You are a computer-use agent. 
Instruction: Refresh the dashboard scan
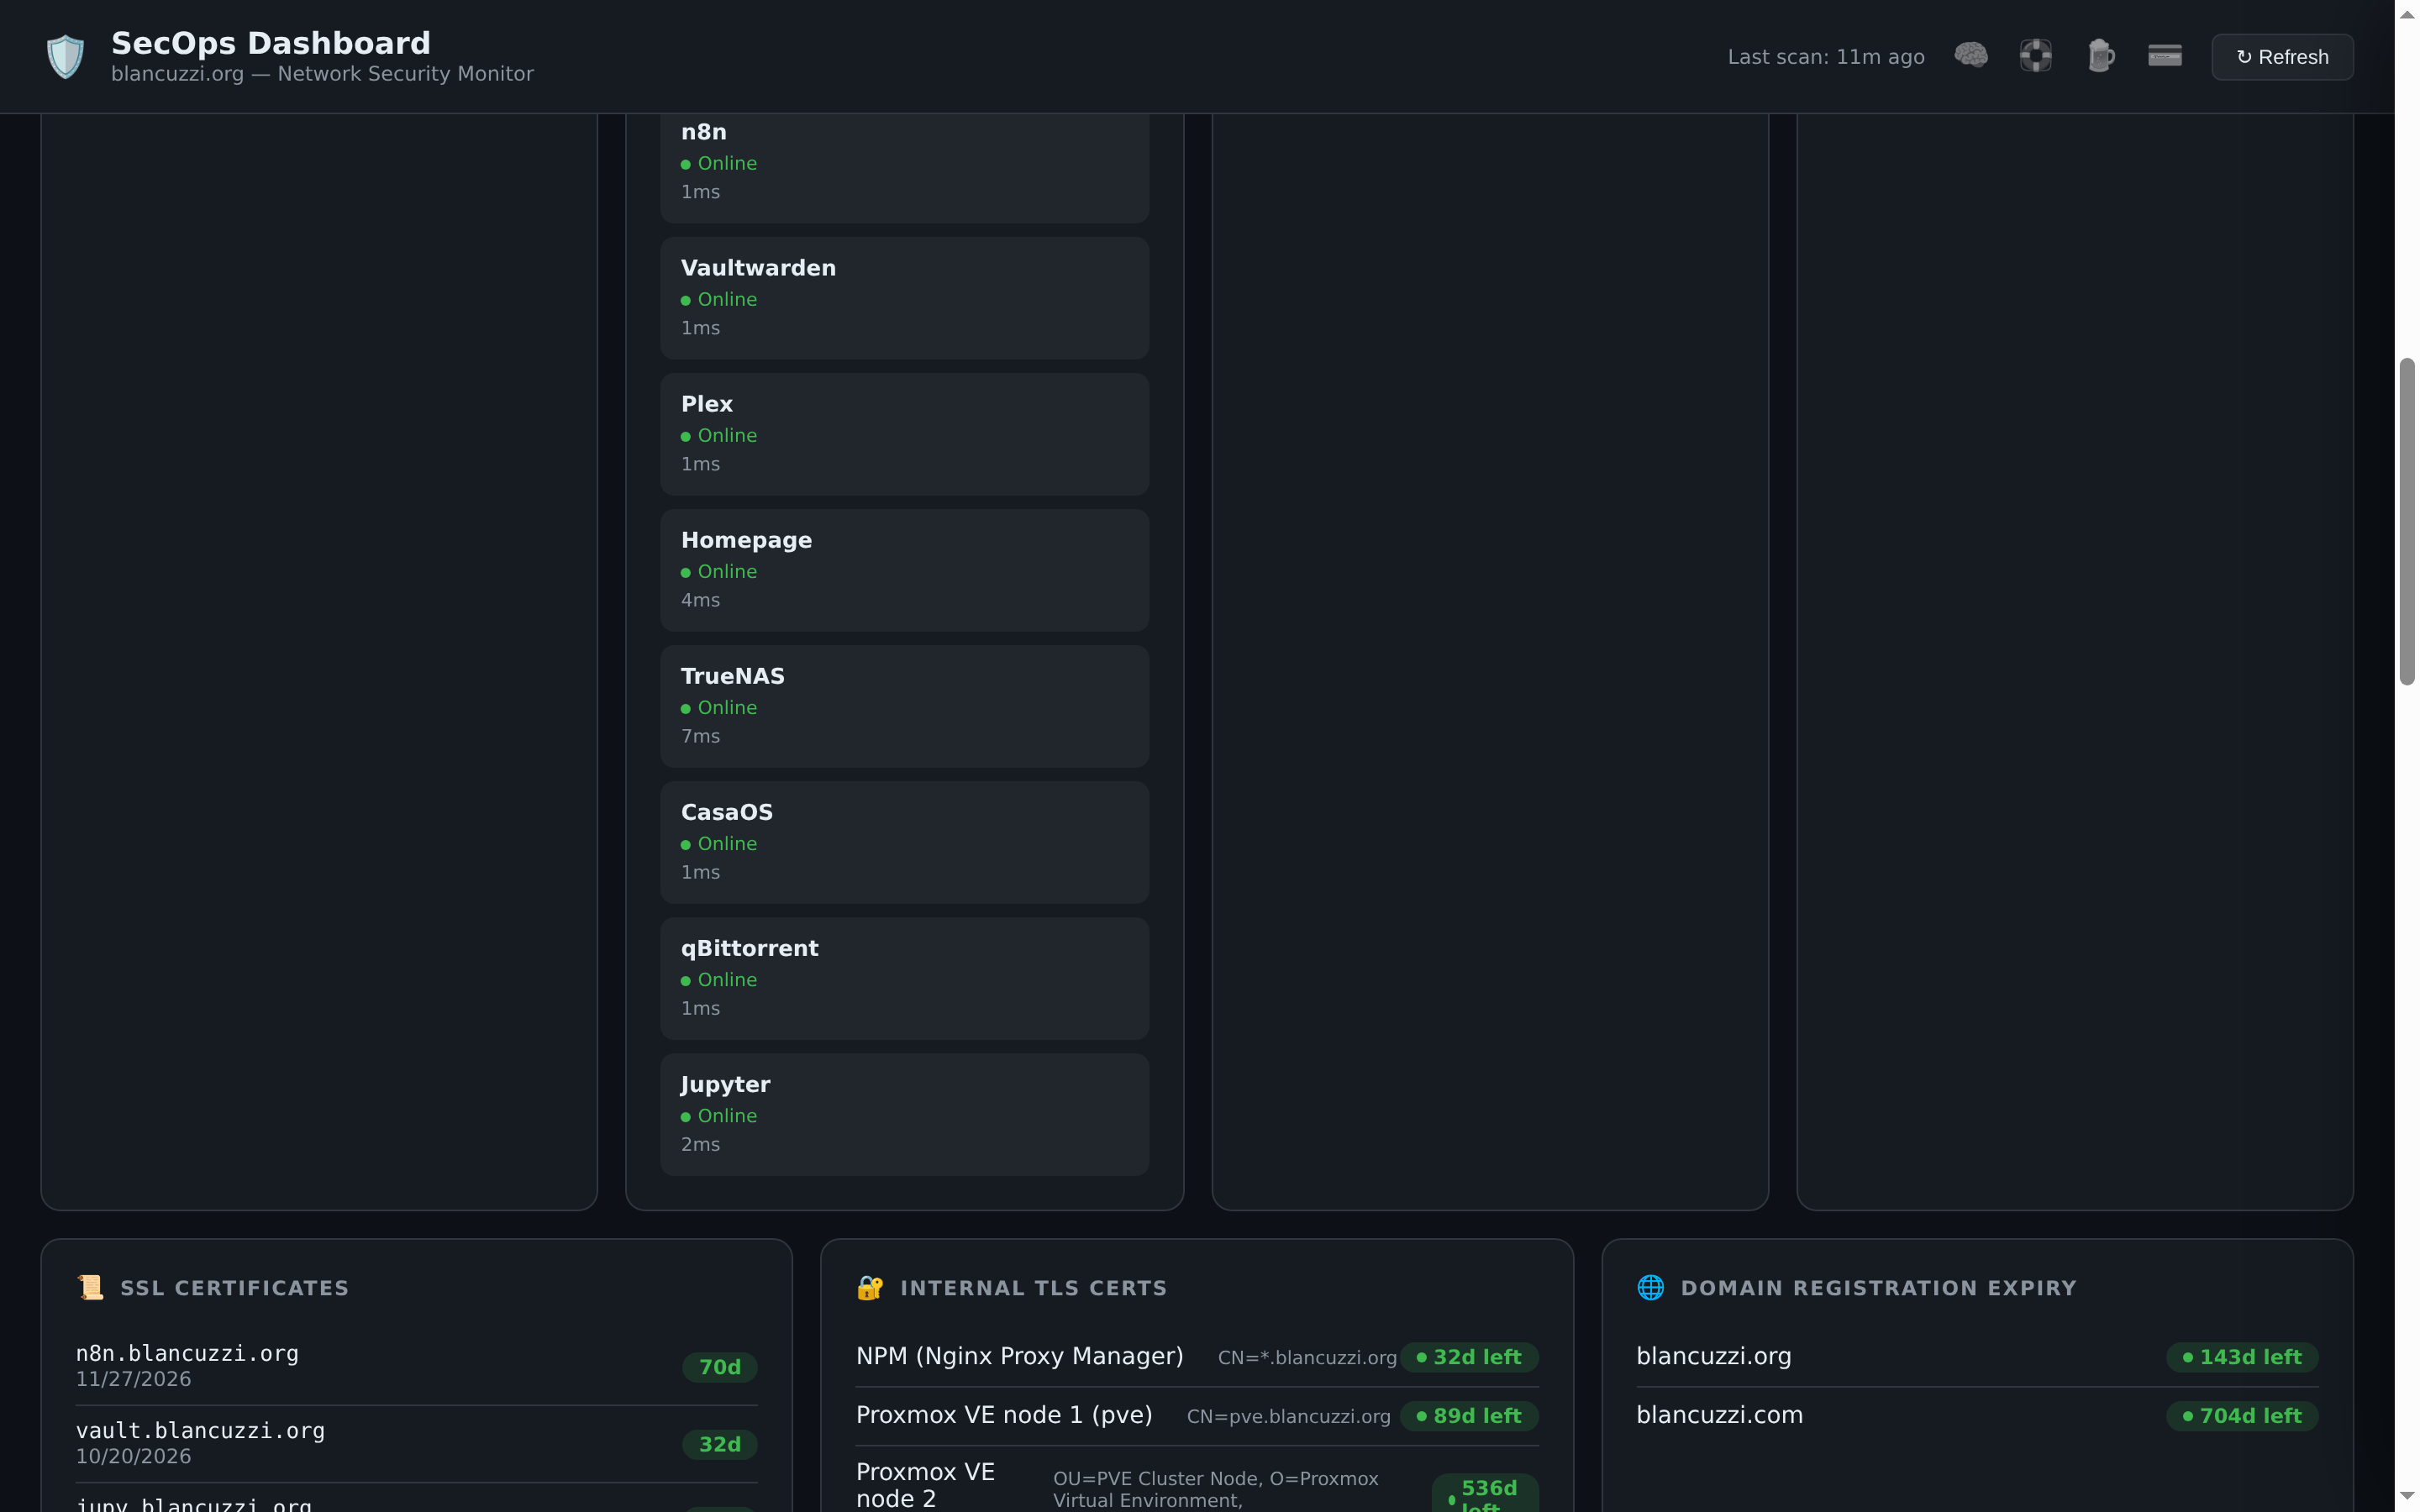click(x=2282, y=57)
